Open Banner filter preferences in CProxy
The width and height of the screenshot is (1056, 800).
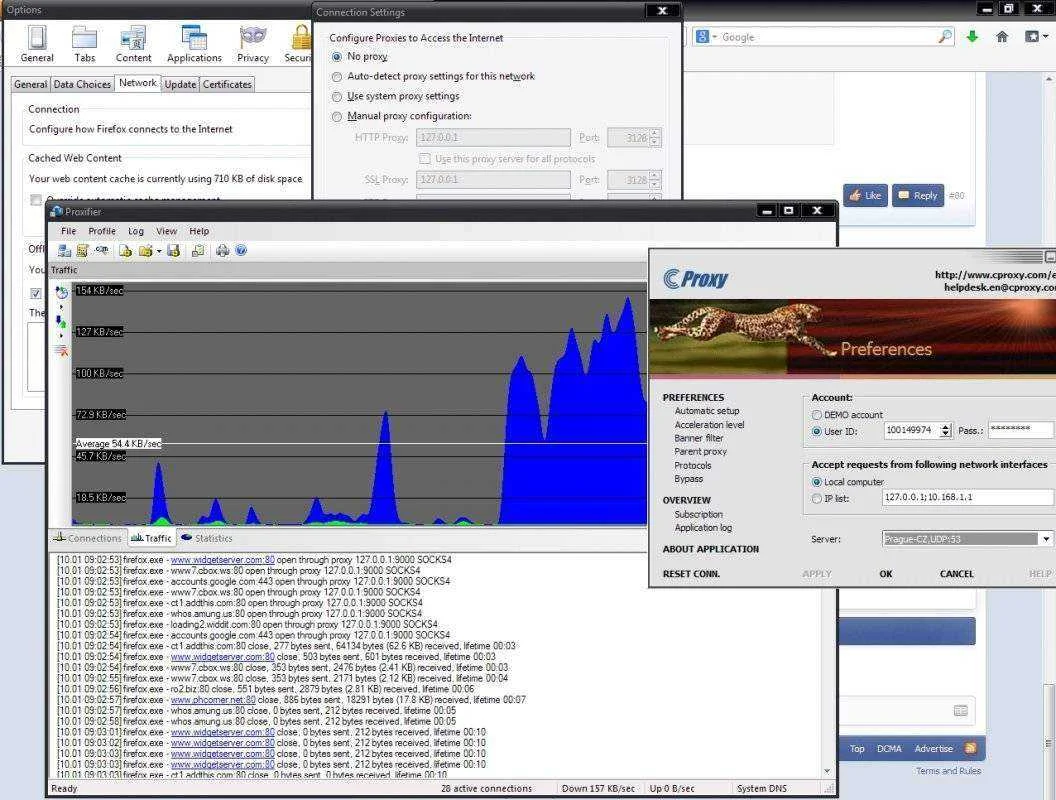pos(698,438)
